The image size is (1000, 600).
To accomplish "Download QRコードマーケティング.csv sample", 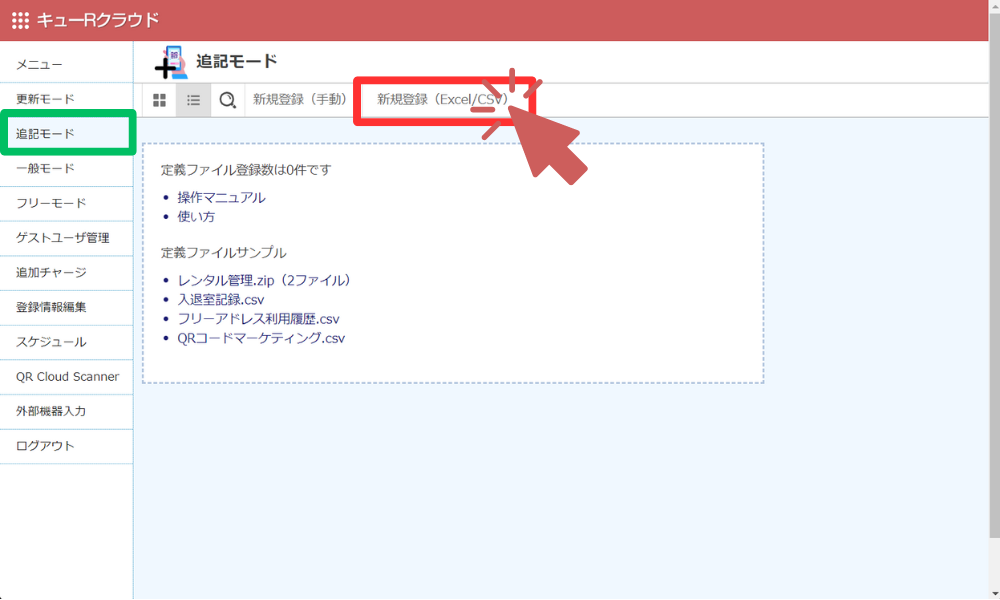I will pos(261,338).
